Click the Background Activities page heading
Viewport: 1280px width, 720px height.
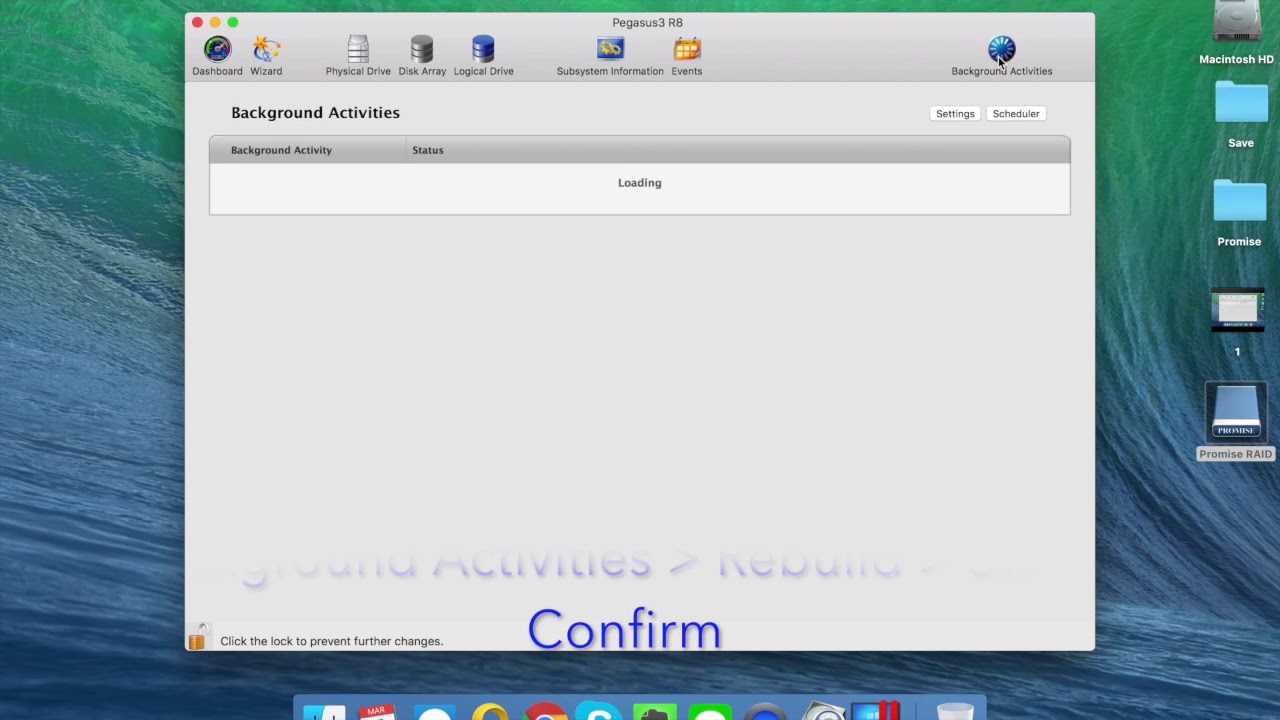pos(315,113)
